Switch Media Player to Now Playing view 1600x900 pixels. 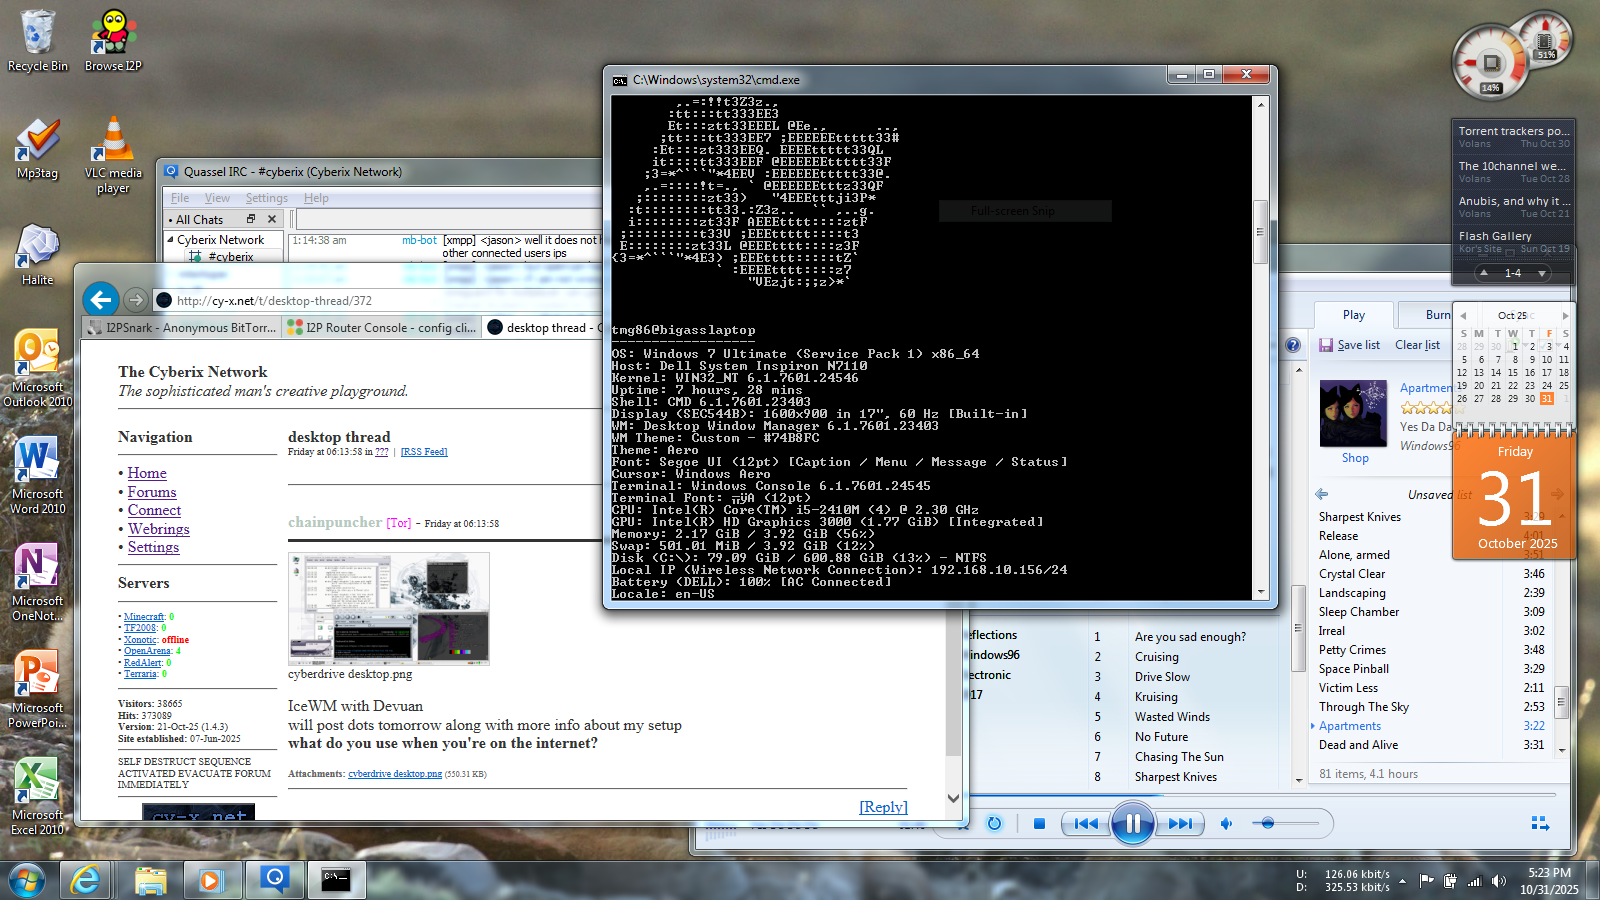coord(1540,824)
